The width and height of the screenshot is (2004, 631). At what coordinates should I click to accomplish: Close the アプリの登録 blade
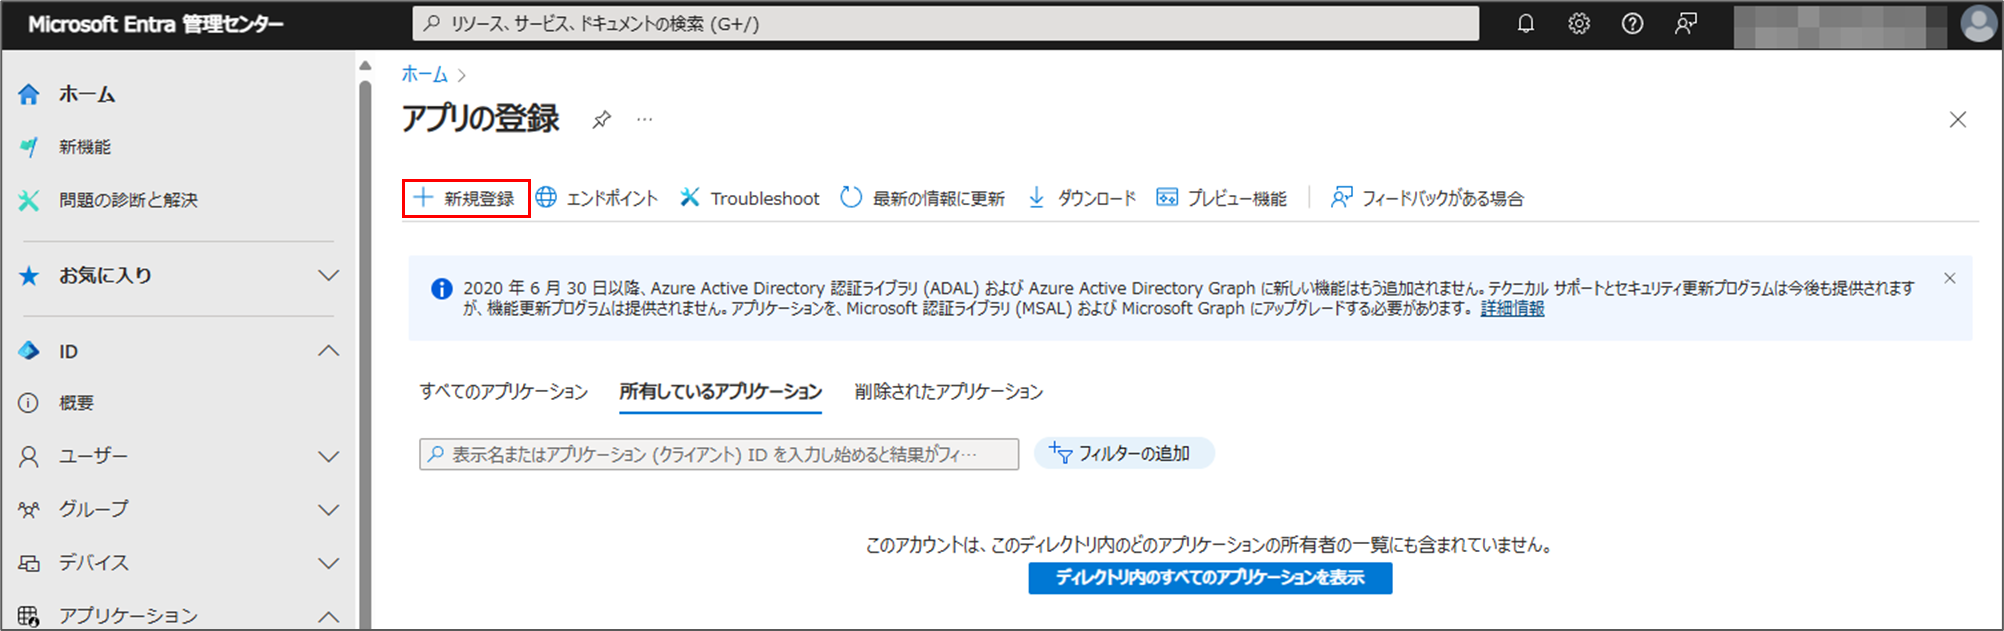coord(1958,120)
